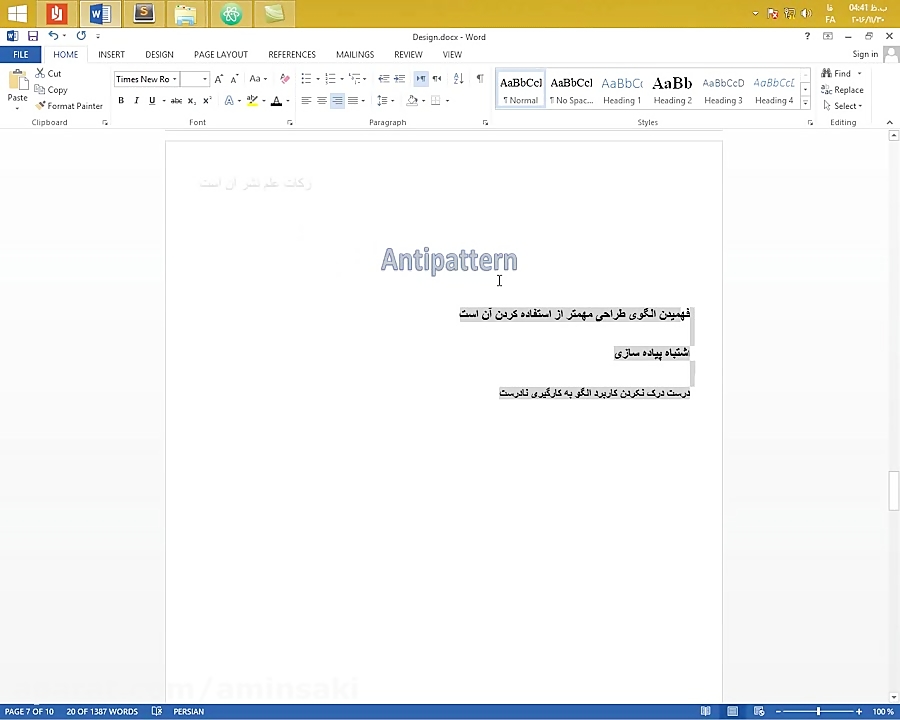
Task: Open the Line and Paragraph Spacing dropdown
Action: coord(387,100)
